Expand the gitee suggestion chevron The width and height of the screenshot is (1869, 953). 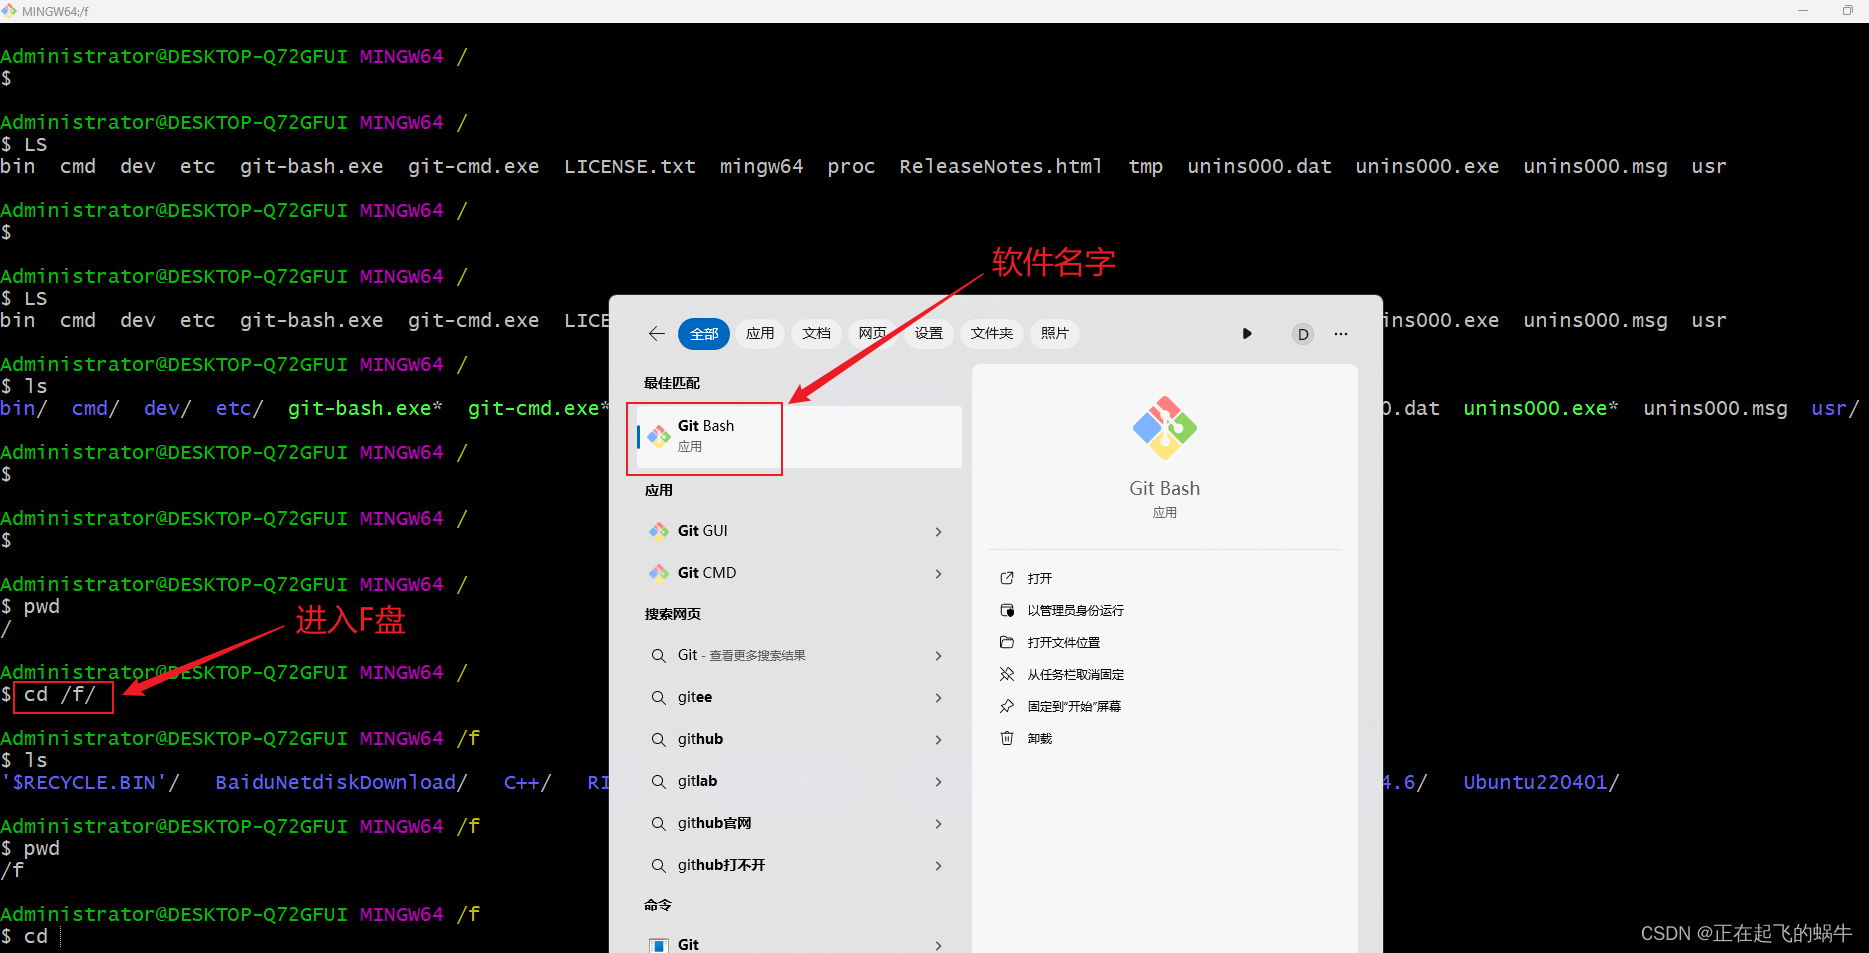tap(938, 698)
